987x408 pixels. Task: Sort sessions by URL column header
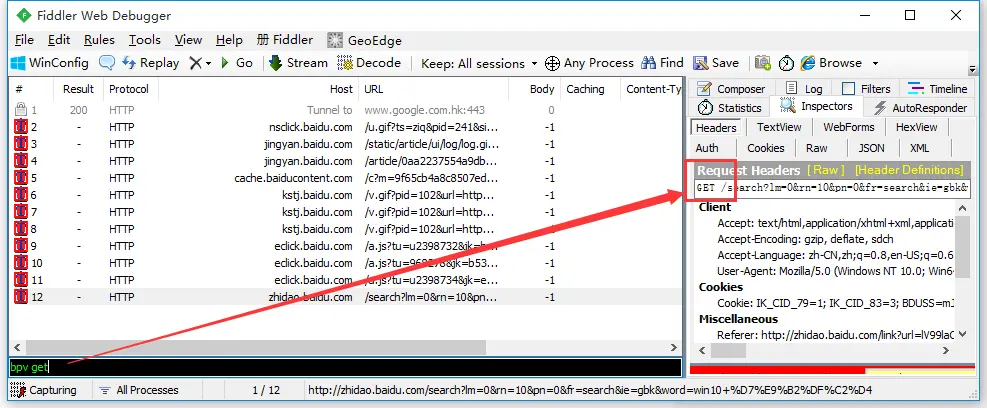(x=433, y=89)
